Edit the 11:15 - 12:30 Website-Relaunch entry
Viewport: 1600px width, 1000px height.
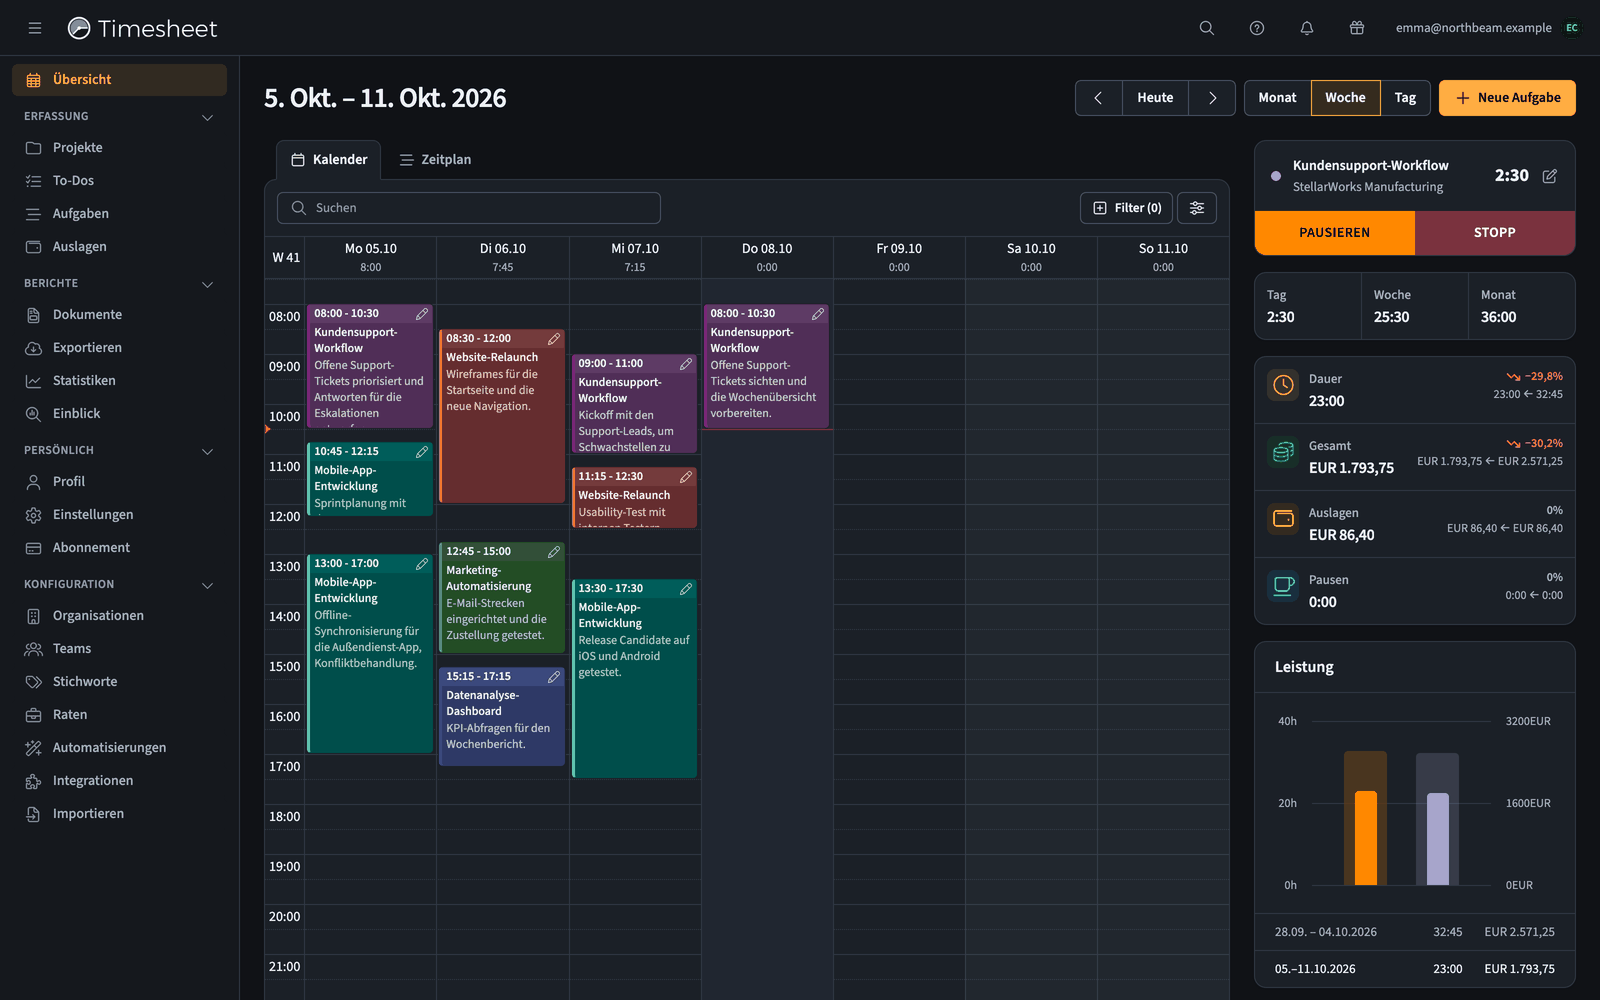[686, 477]
